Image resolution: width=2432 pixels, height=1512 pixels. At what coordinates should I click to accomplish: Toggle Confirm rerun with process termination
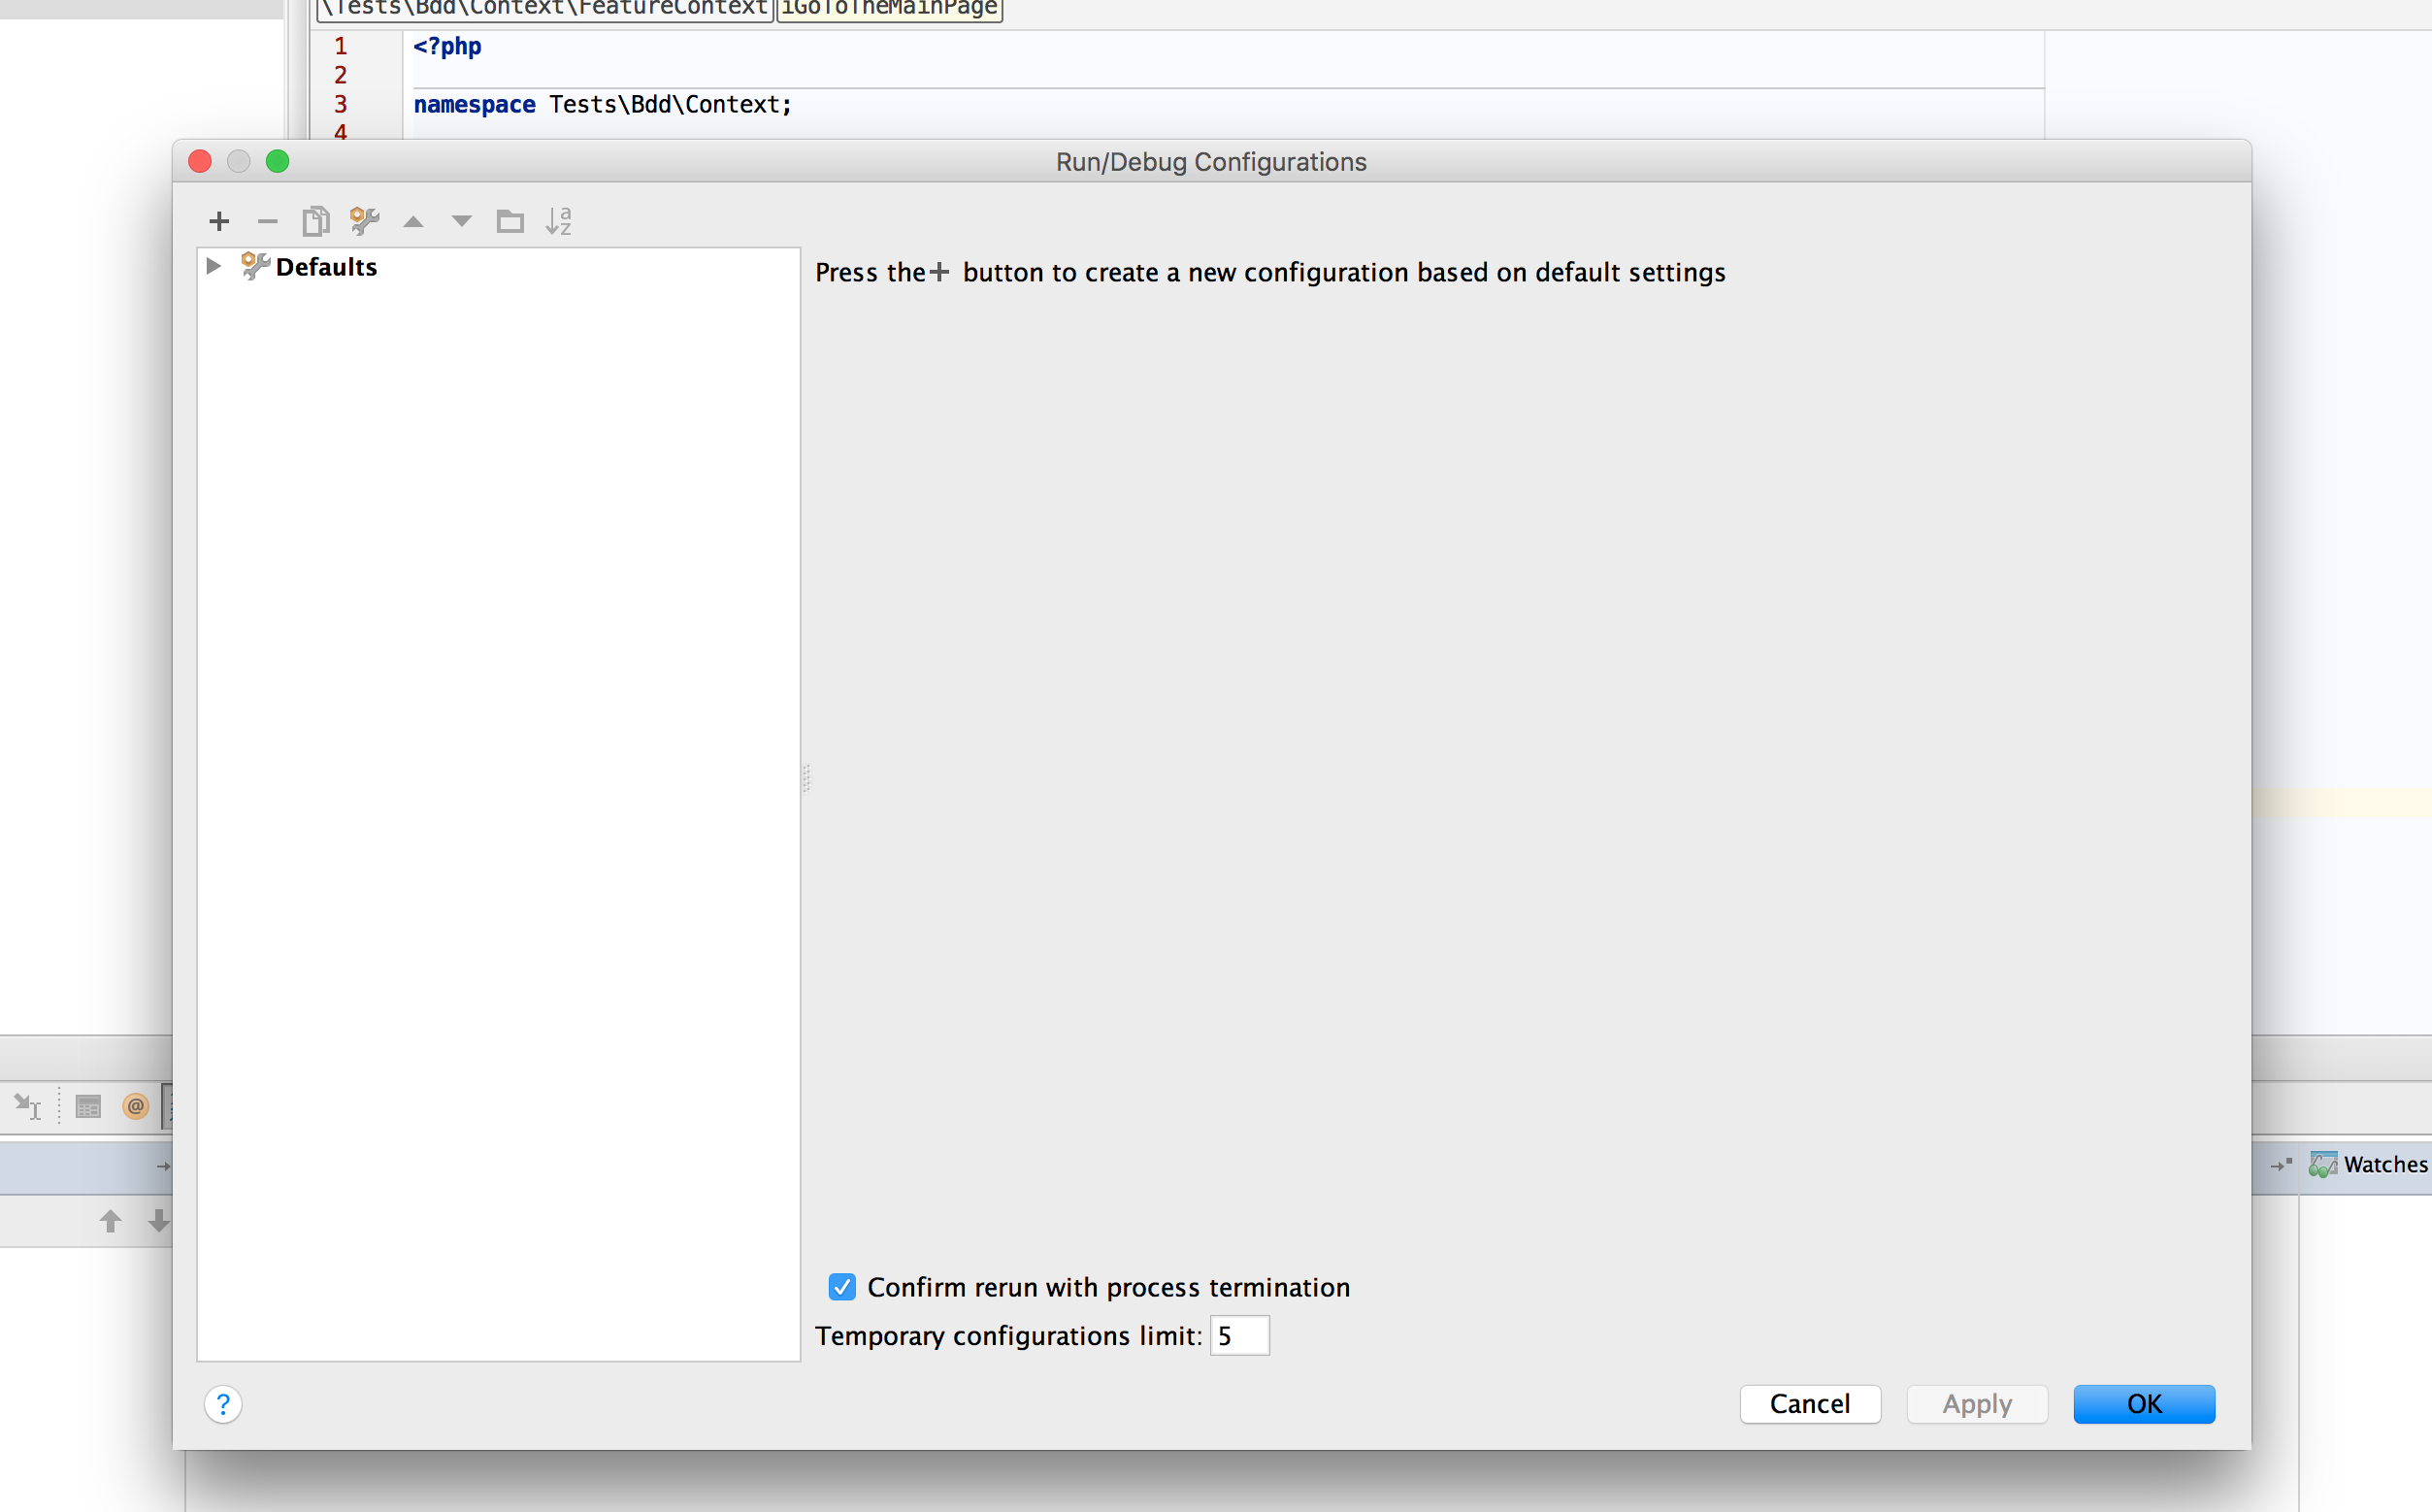[842, 1287]
